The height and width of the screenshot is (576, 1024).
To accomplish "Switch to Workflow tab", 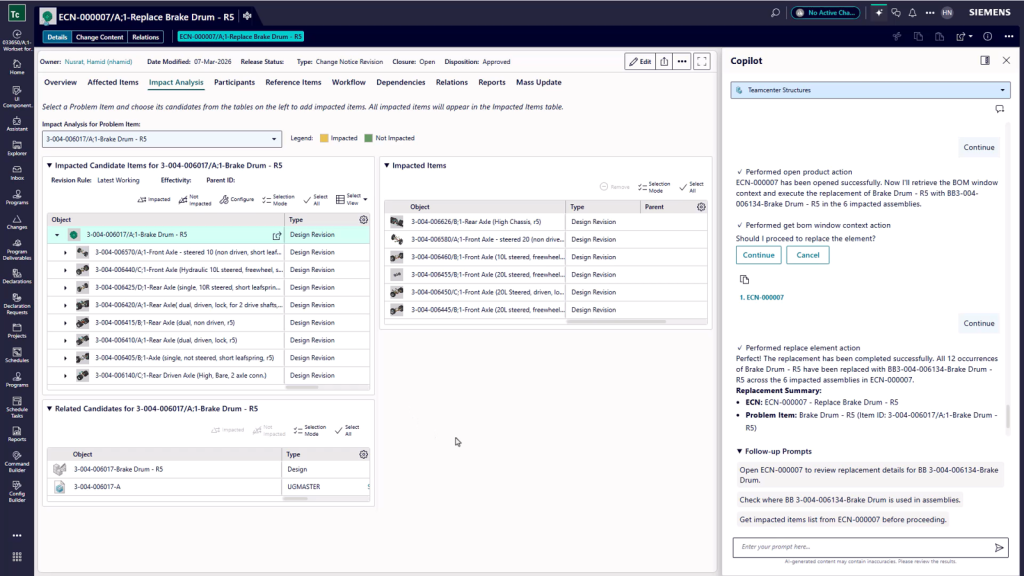I will click(x=349, y=82).
